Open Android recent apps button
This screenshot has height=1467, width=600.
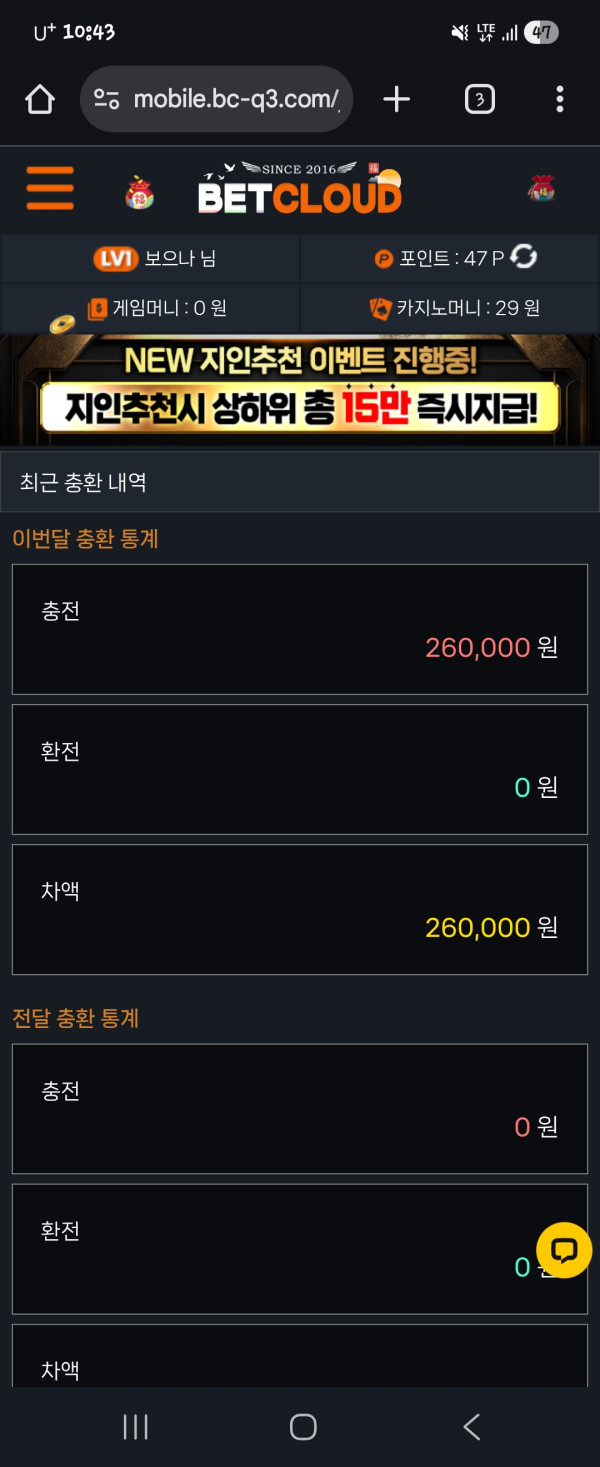click(135, 1427)
